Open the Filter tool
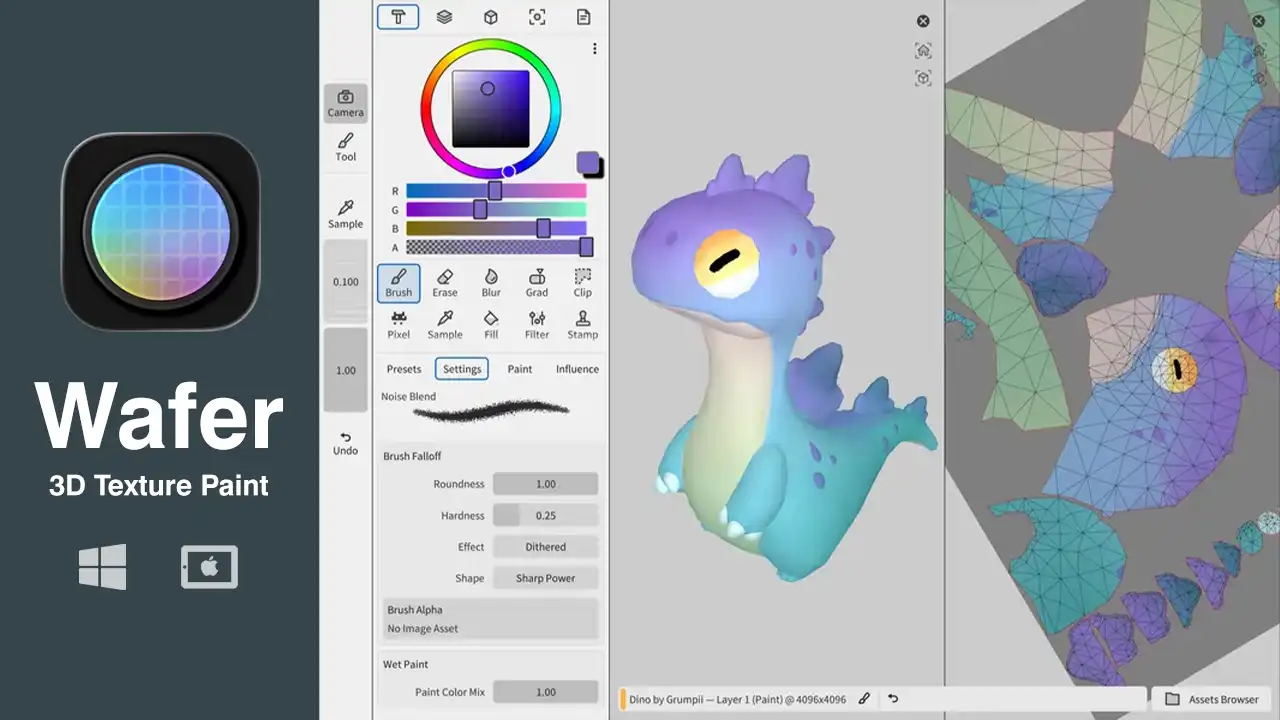 (x=537, y=325)
